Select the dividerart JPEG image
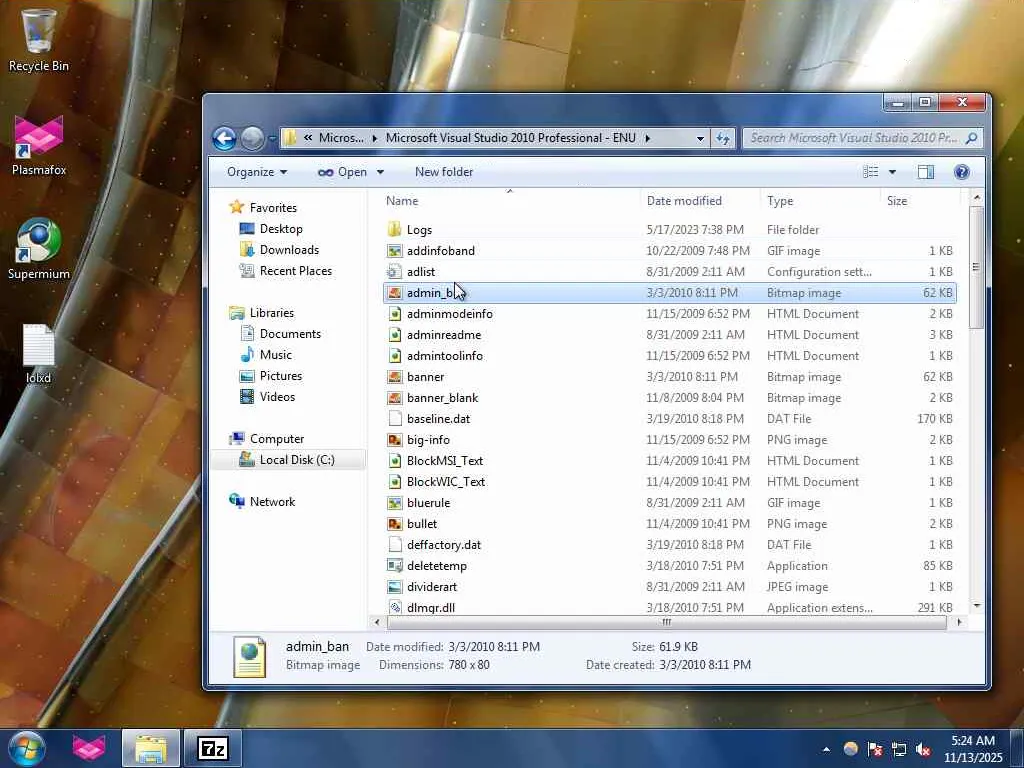The height and width of the screenshot is (768, 1024). [669, 586]
